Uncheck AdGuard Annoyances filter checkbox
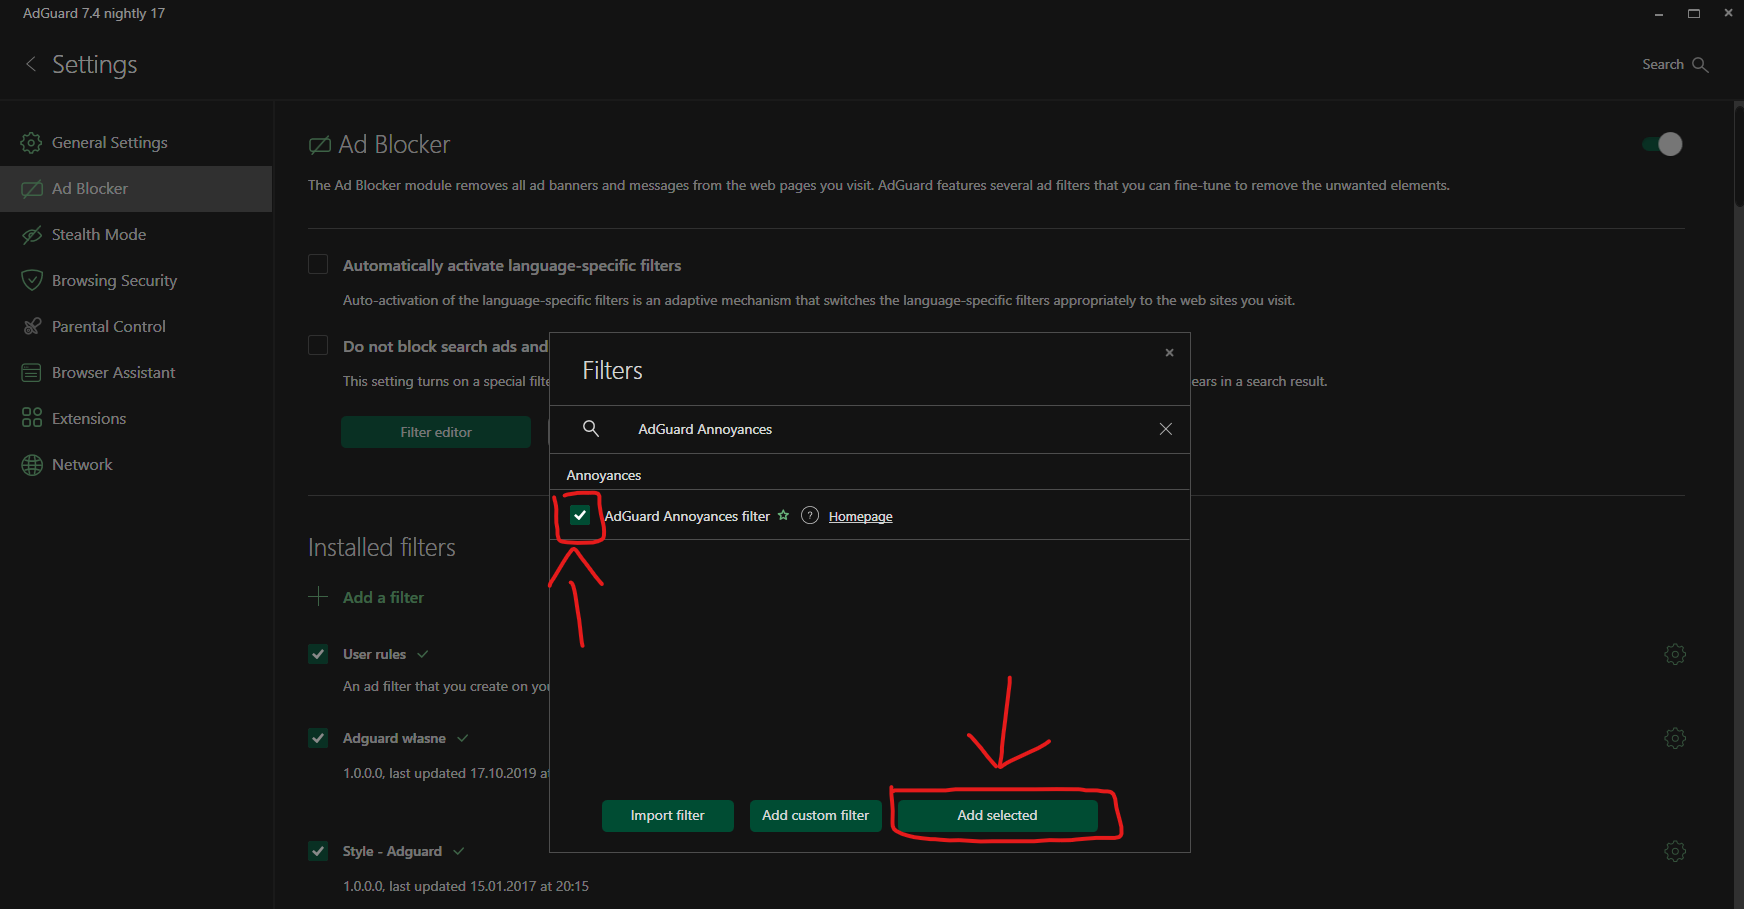 pyautogui.click(x=580, y=515)
